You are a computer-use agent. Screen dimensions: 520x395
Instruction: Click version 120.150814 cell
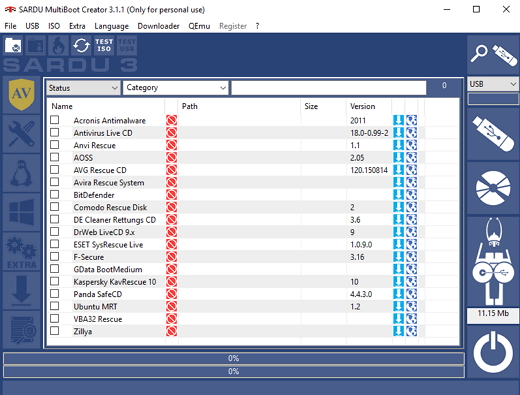[x=369, y=170]
